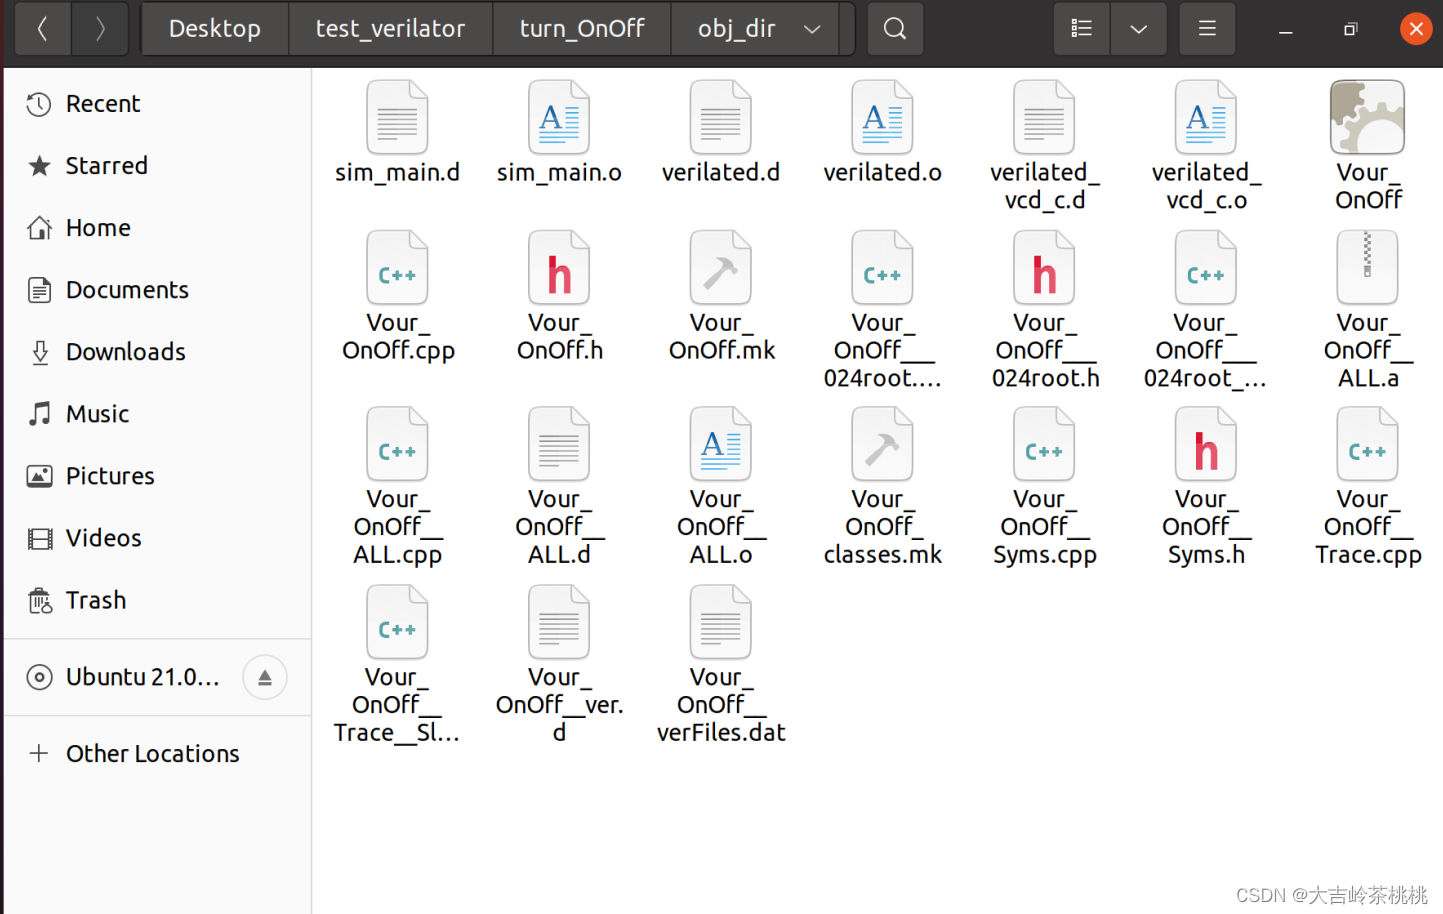
Task: Select Vour_OnOff__ver.d file icon
Action: click(x=559, y=622)
